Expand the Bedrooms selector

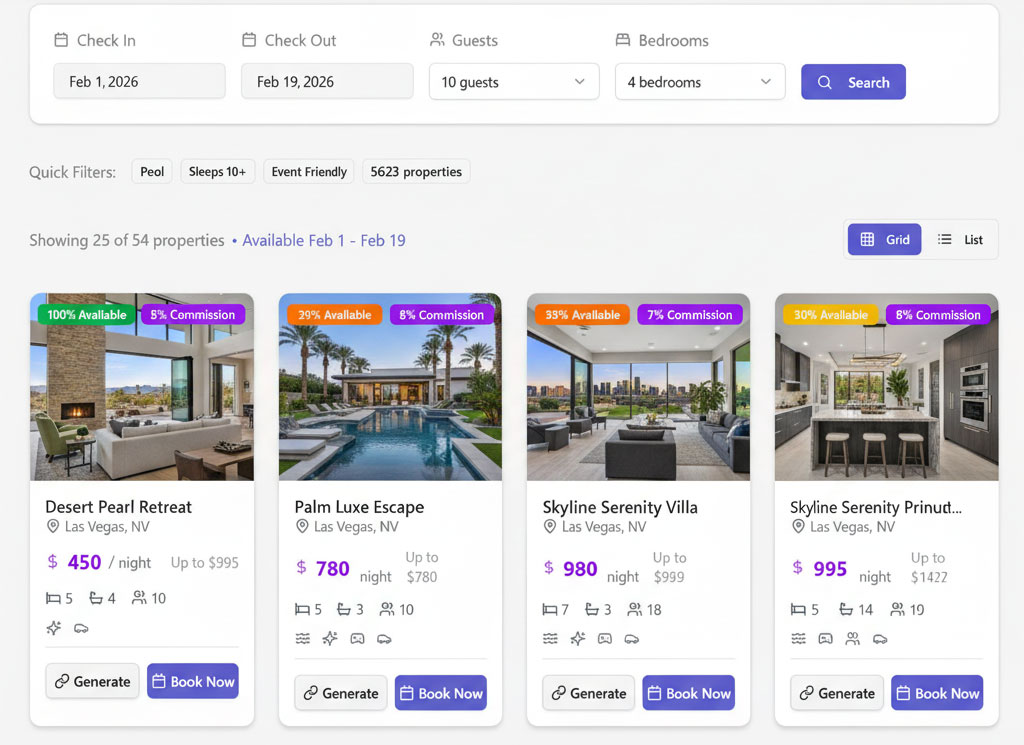(x=699, y=81)
